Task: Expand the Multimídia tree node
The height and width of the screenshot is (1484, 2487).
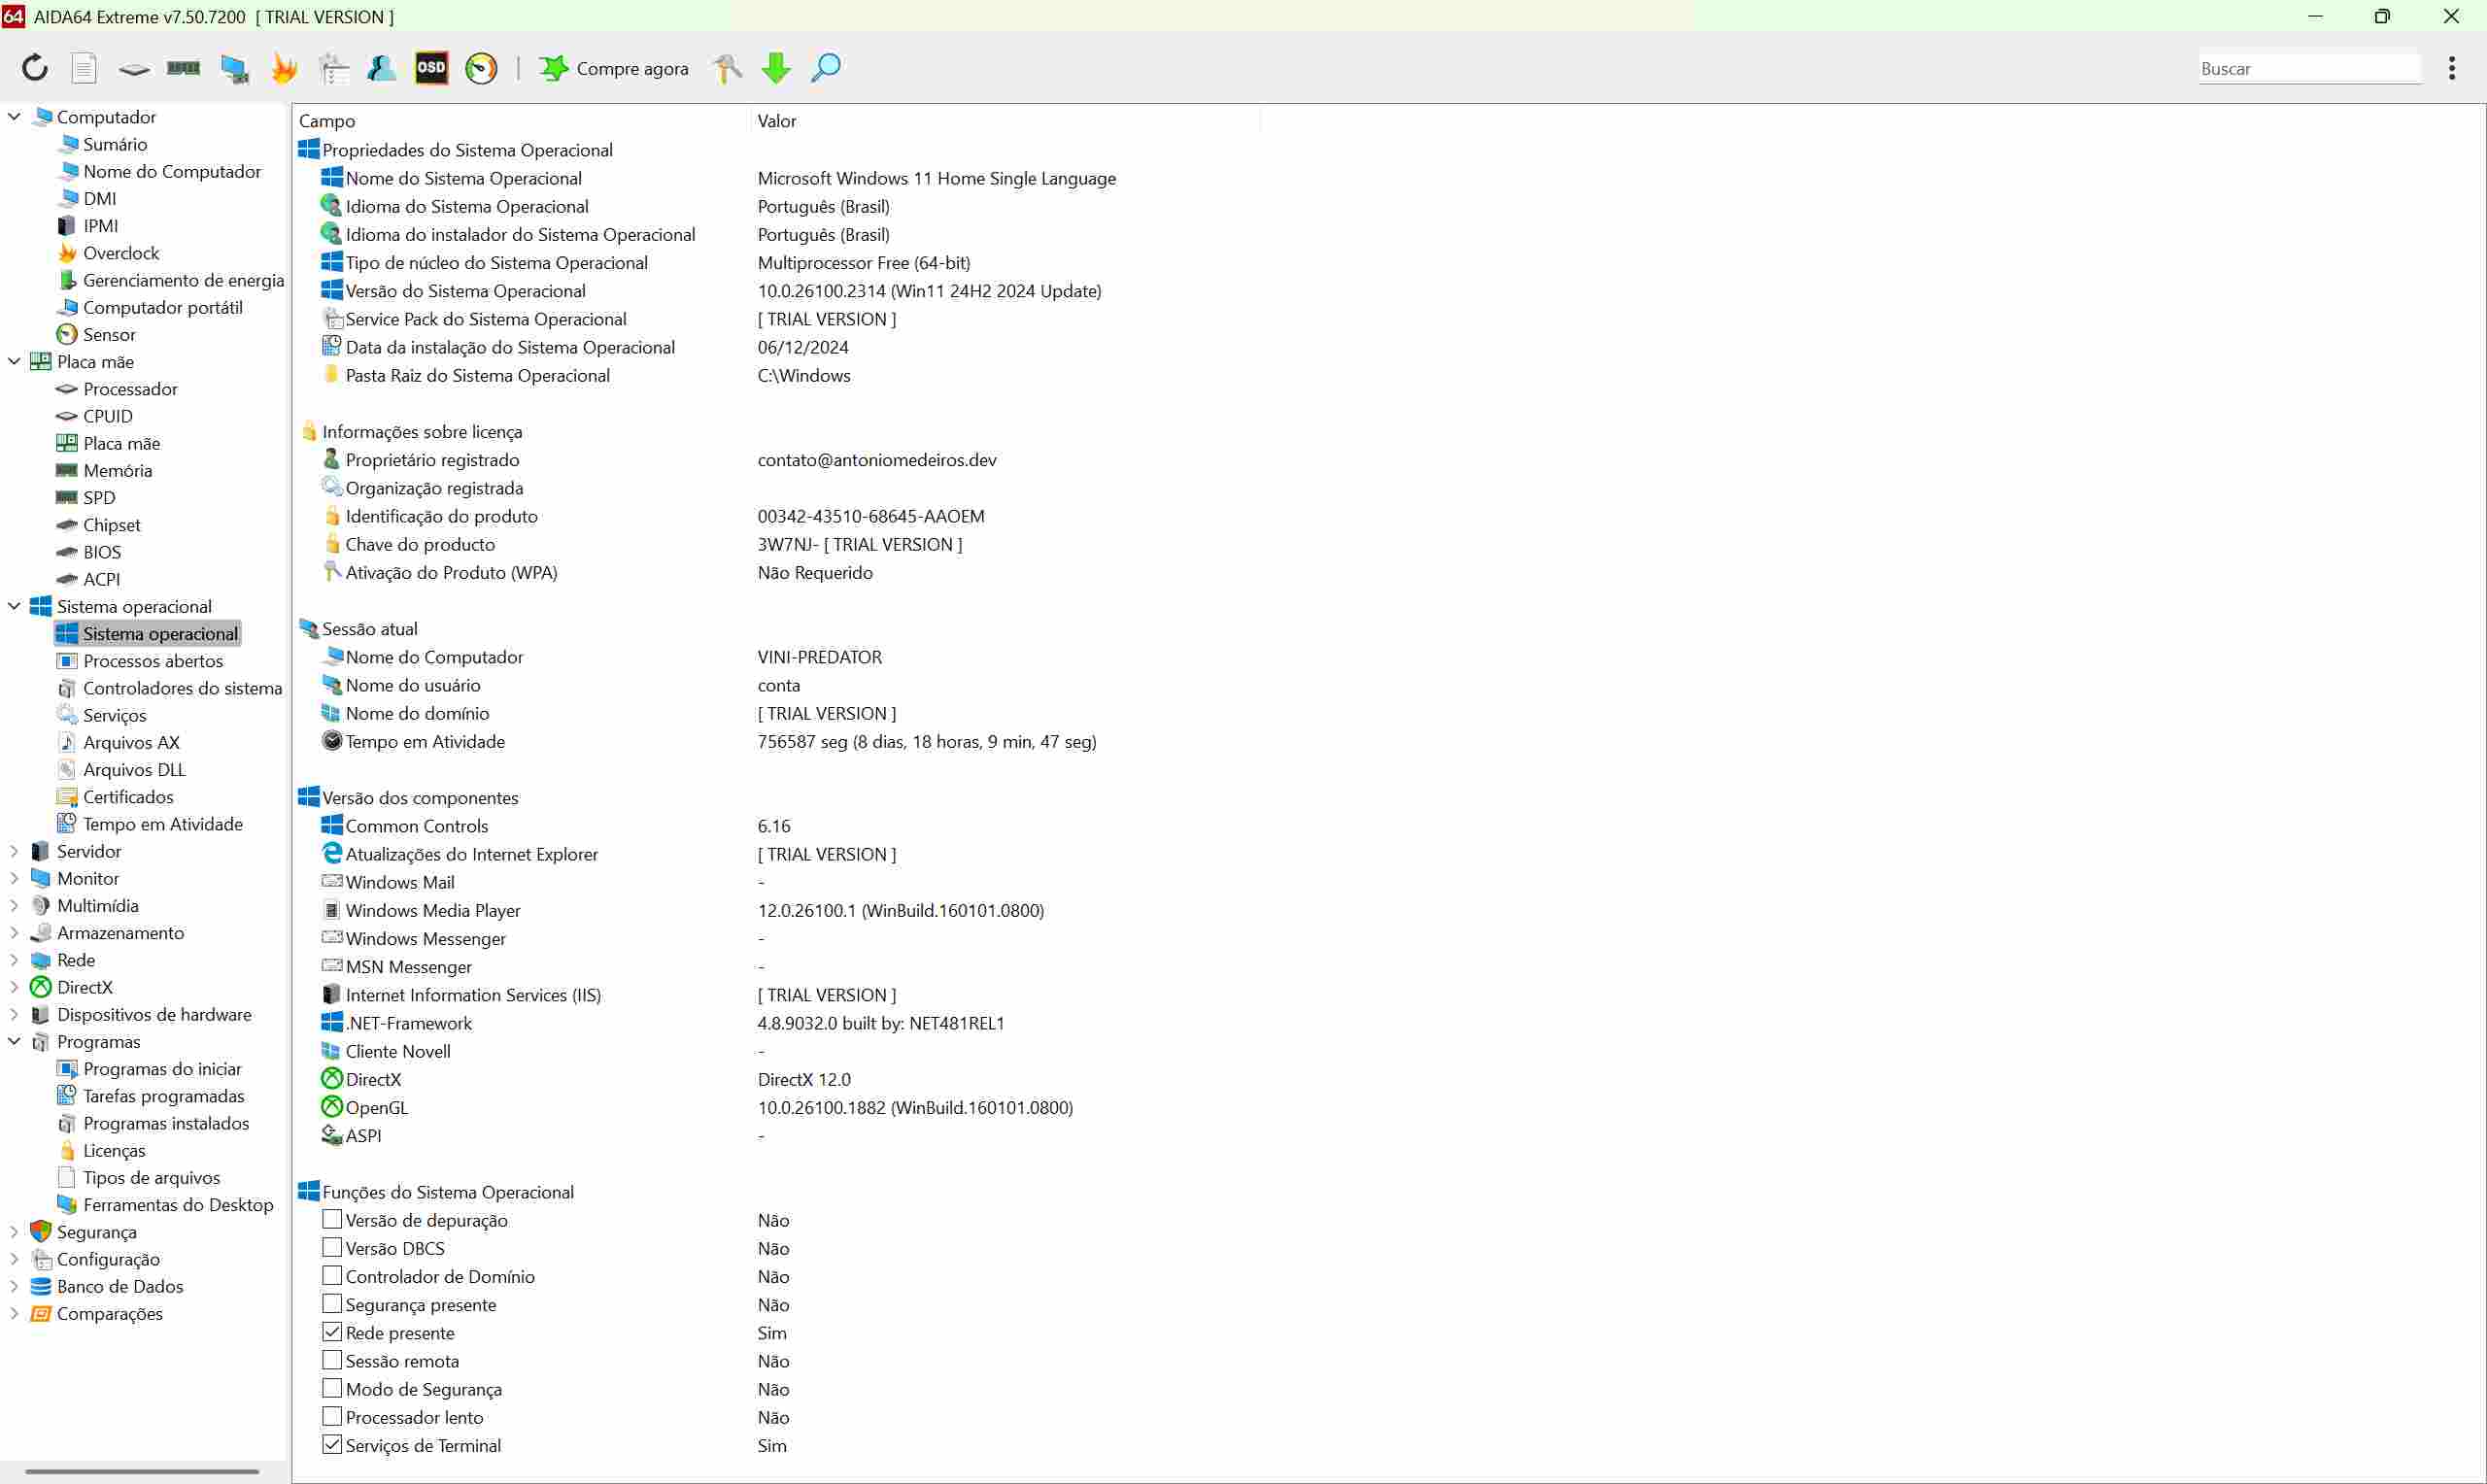Action: 14,905
